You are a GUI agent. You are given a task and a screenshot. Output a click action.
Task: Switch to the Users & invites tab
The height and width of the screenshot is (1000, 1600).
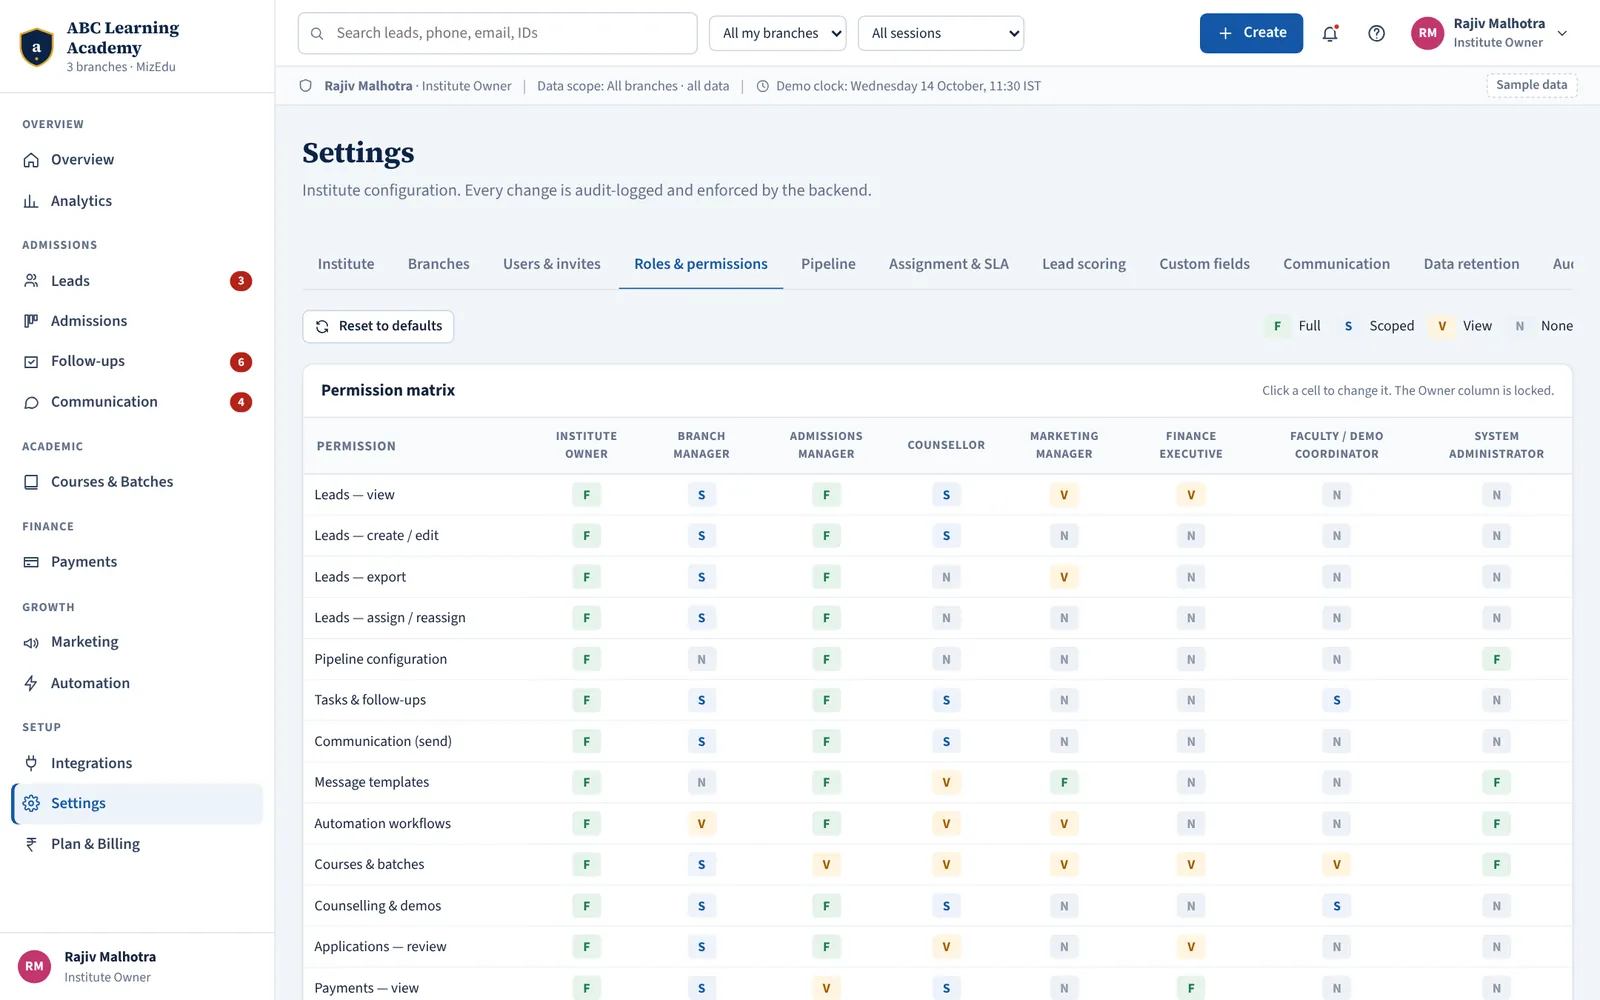click(x=552, y=264)
